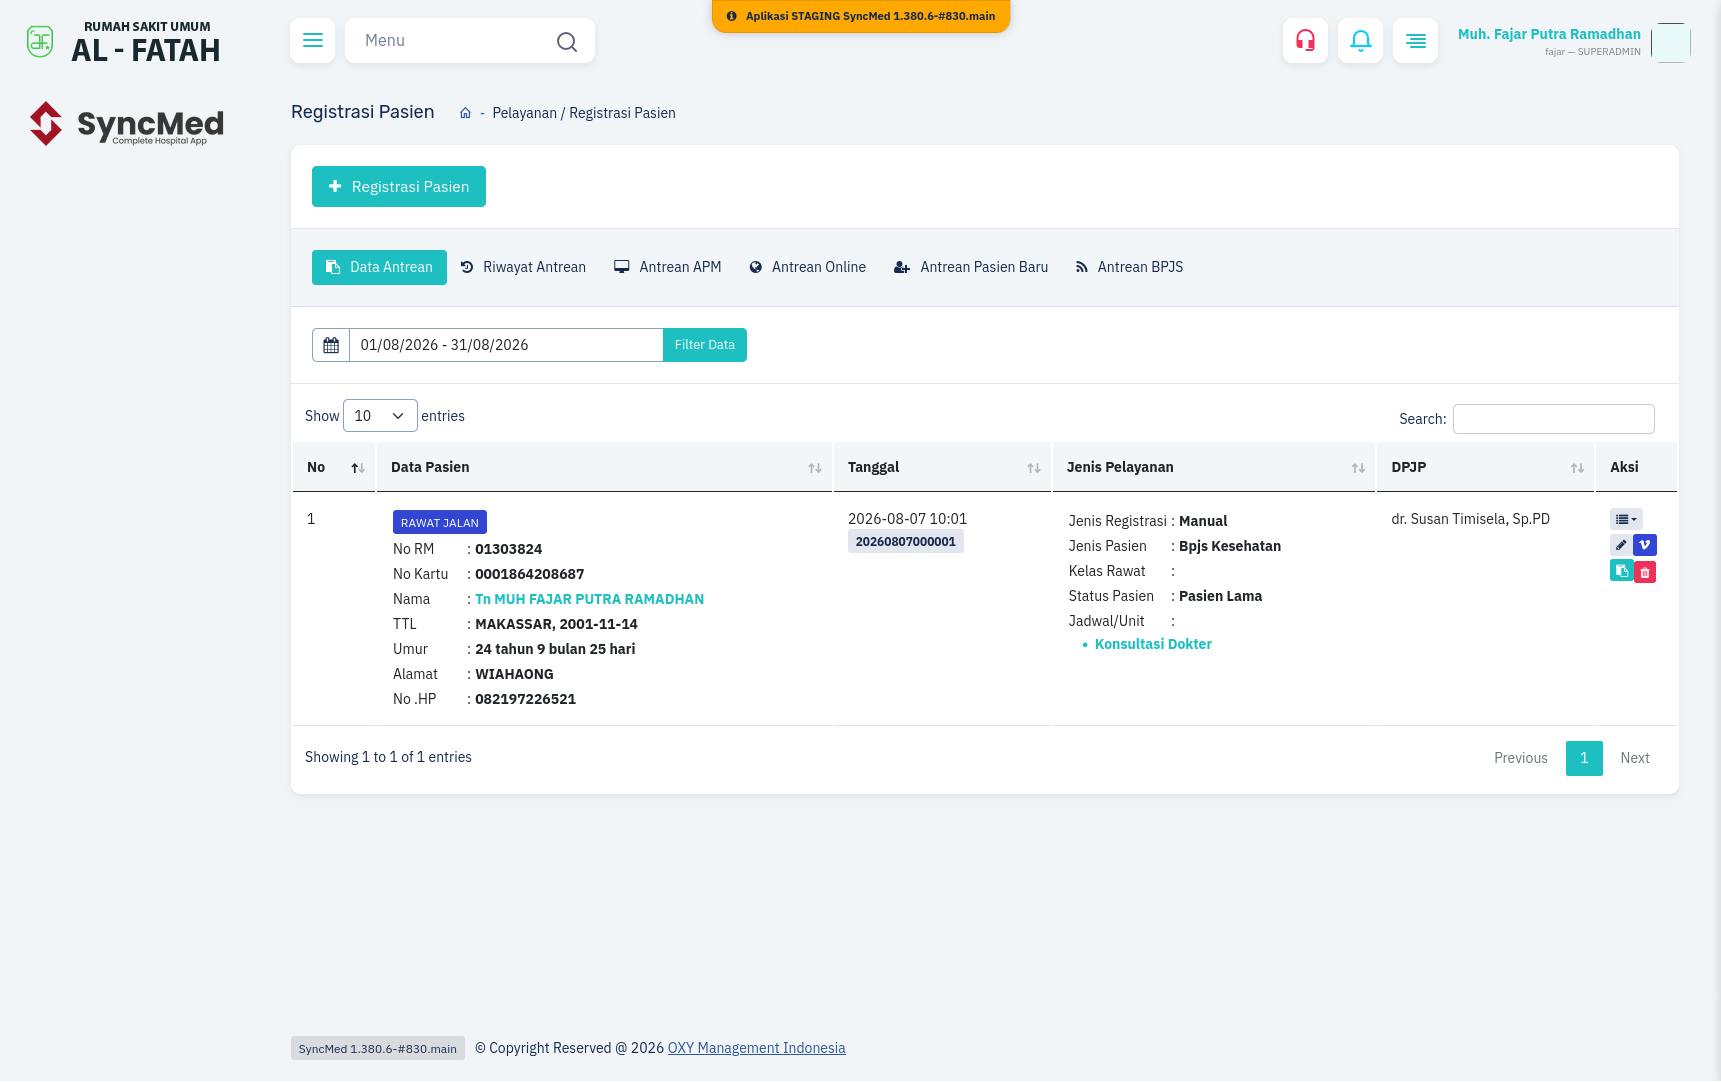This screenshot has width=1721, height=1082.
Task: Click user name Muh. Fajar Putra Ramadhan
Action: [1549, 34]
